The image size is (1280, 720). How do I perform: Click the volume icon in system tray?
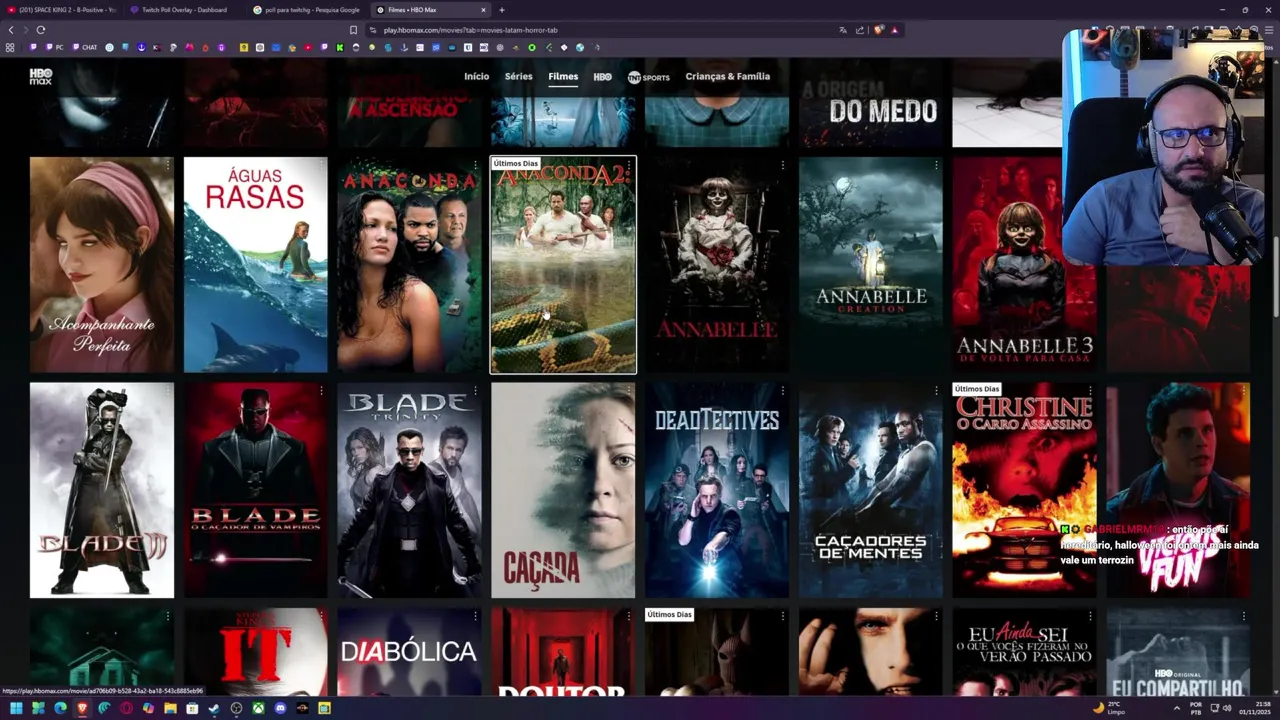point(1227,708)
